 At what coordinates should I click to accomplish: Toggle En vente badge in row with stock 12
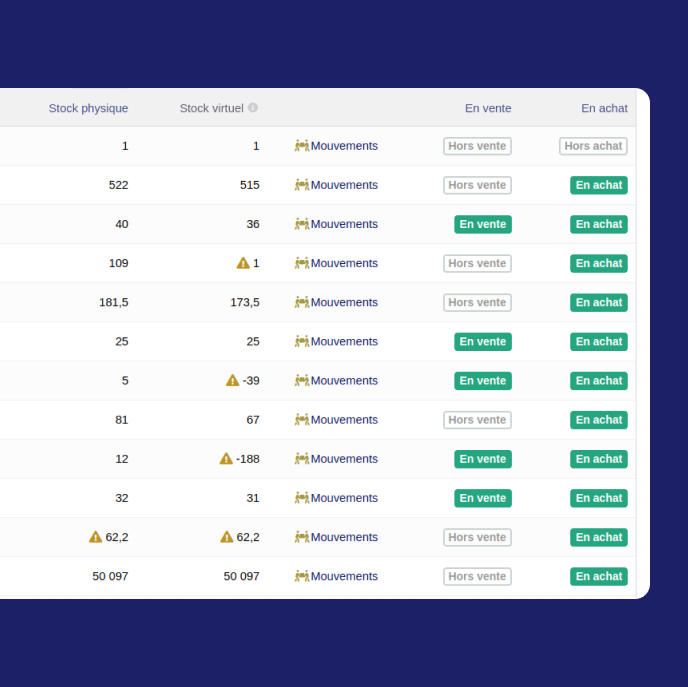click(x=482, y=459)
